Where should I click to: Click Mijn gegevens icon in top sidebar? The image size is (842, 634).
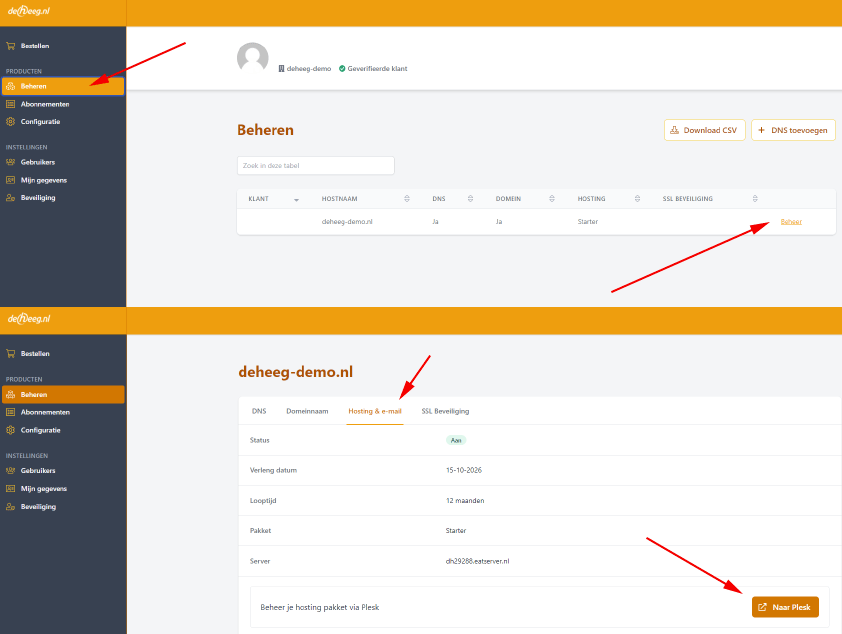[x=10, y=180]
